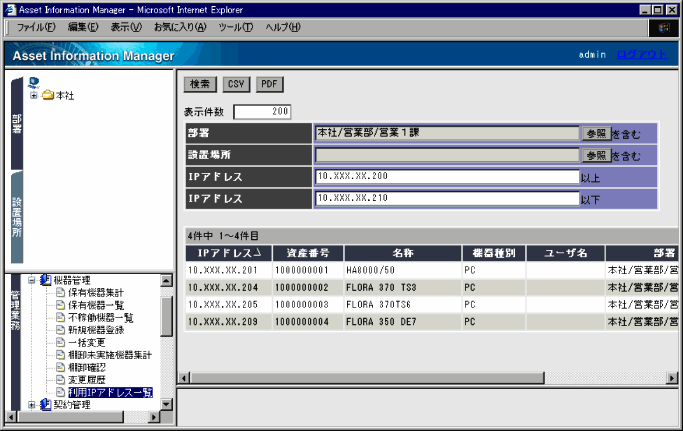
Task: Click the IP address field with 10.XXX.XX.210
Action: pos(447,198)
